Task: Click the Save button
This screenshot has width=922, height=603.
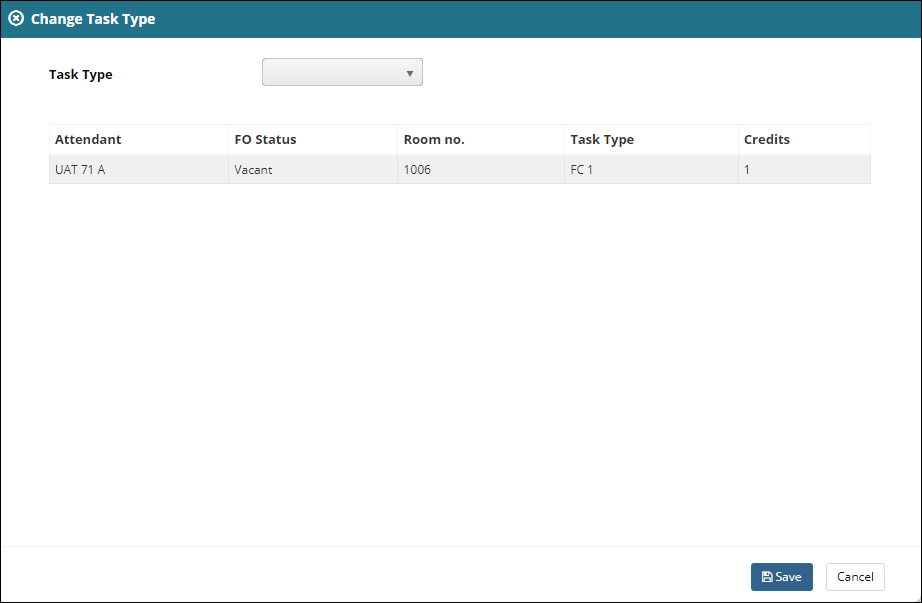Action: [x=782, y=577]
